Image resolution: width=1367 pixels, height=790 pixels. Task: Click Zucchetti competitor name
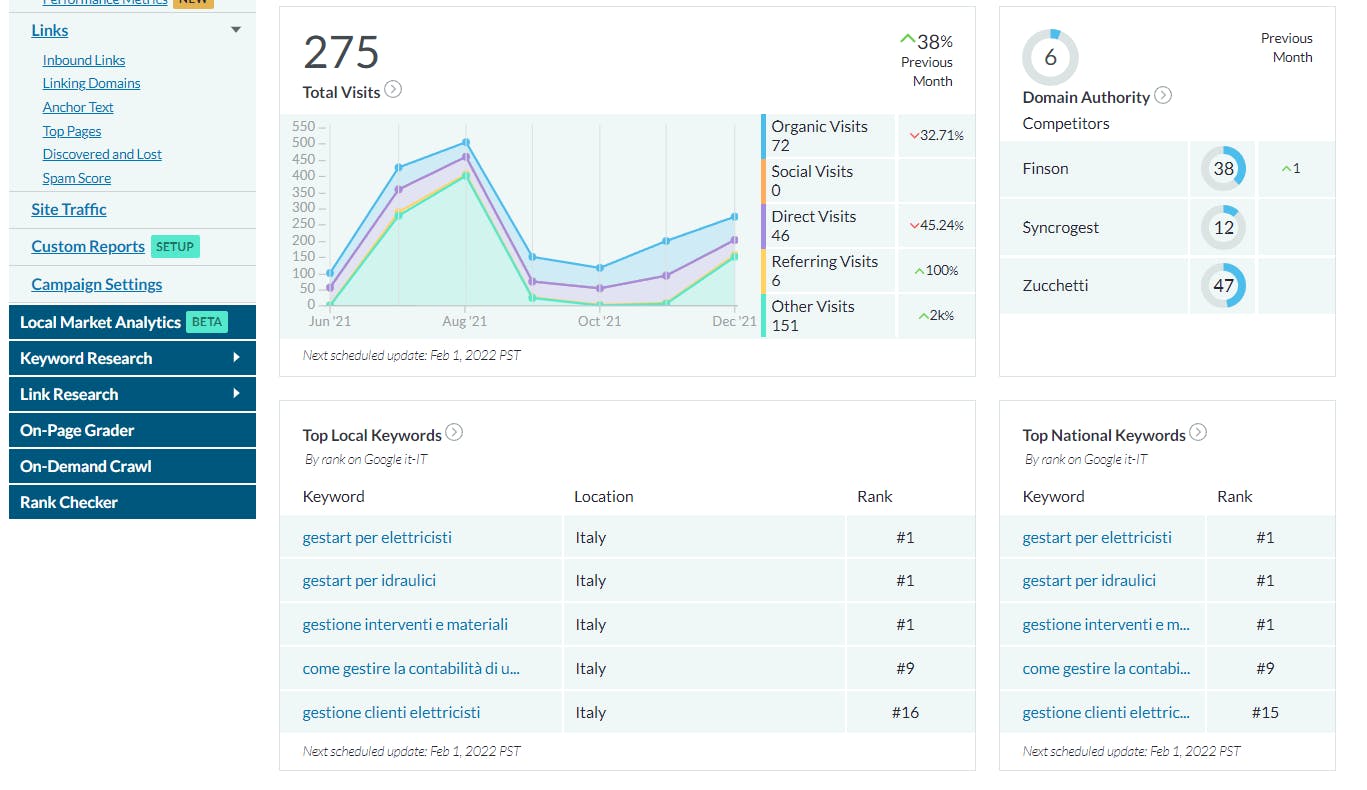(1055, 285)
